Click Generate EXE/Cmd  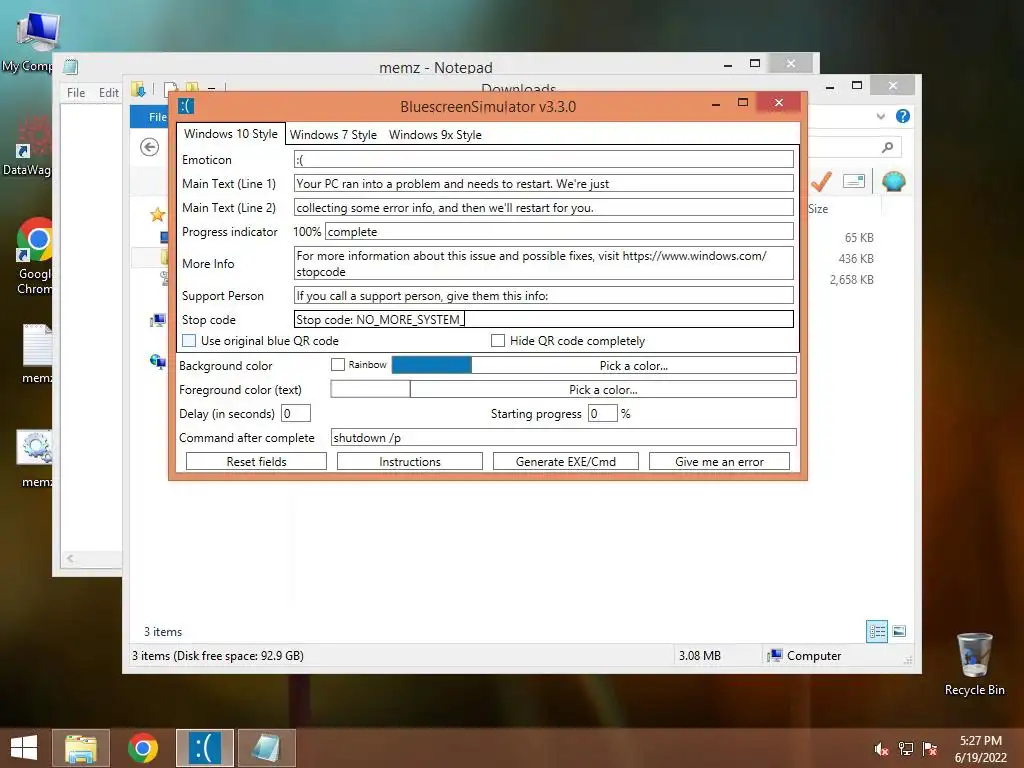(566, 461)
